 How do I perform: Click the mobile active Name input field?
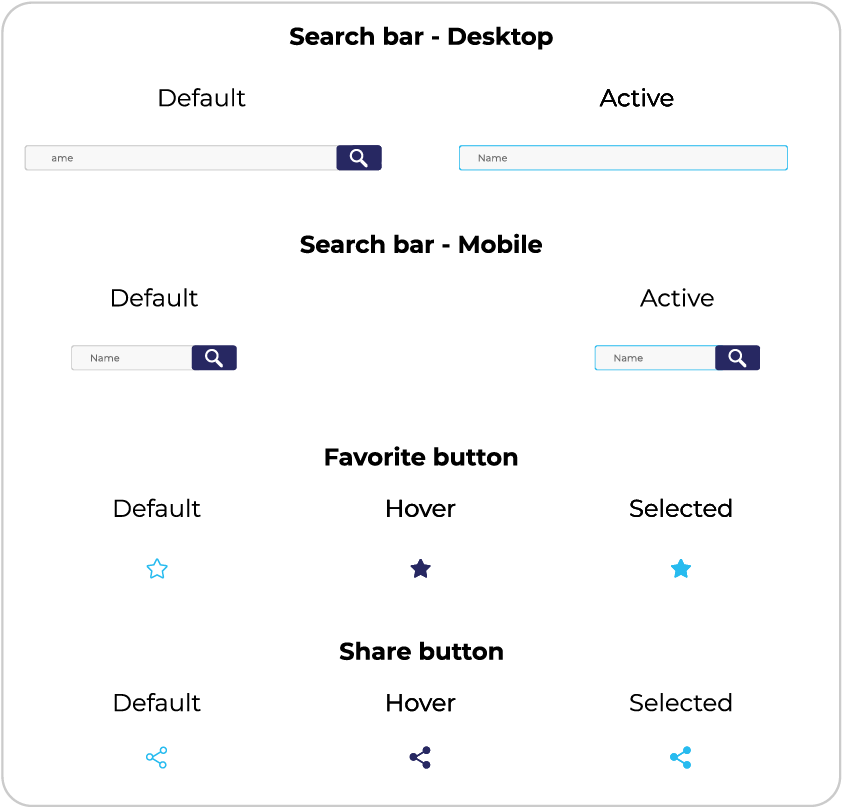tap(655, 358)
